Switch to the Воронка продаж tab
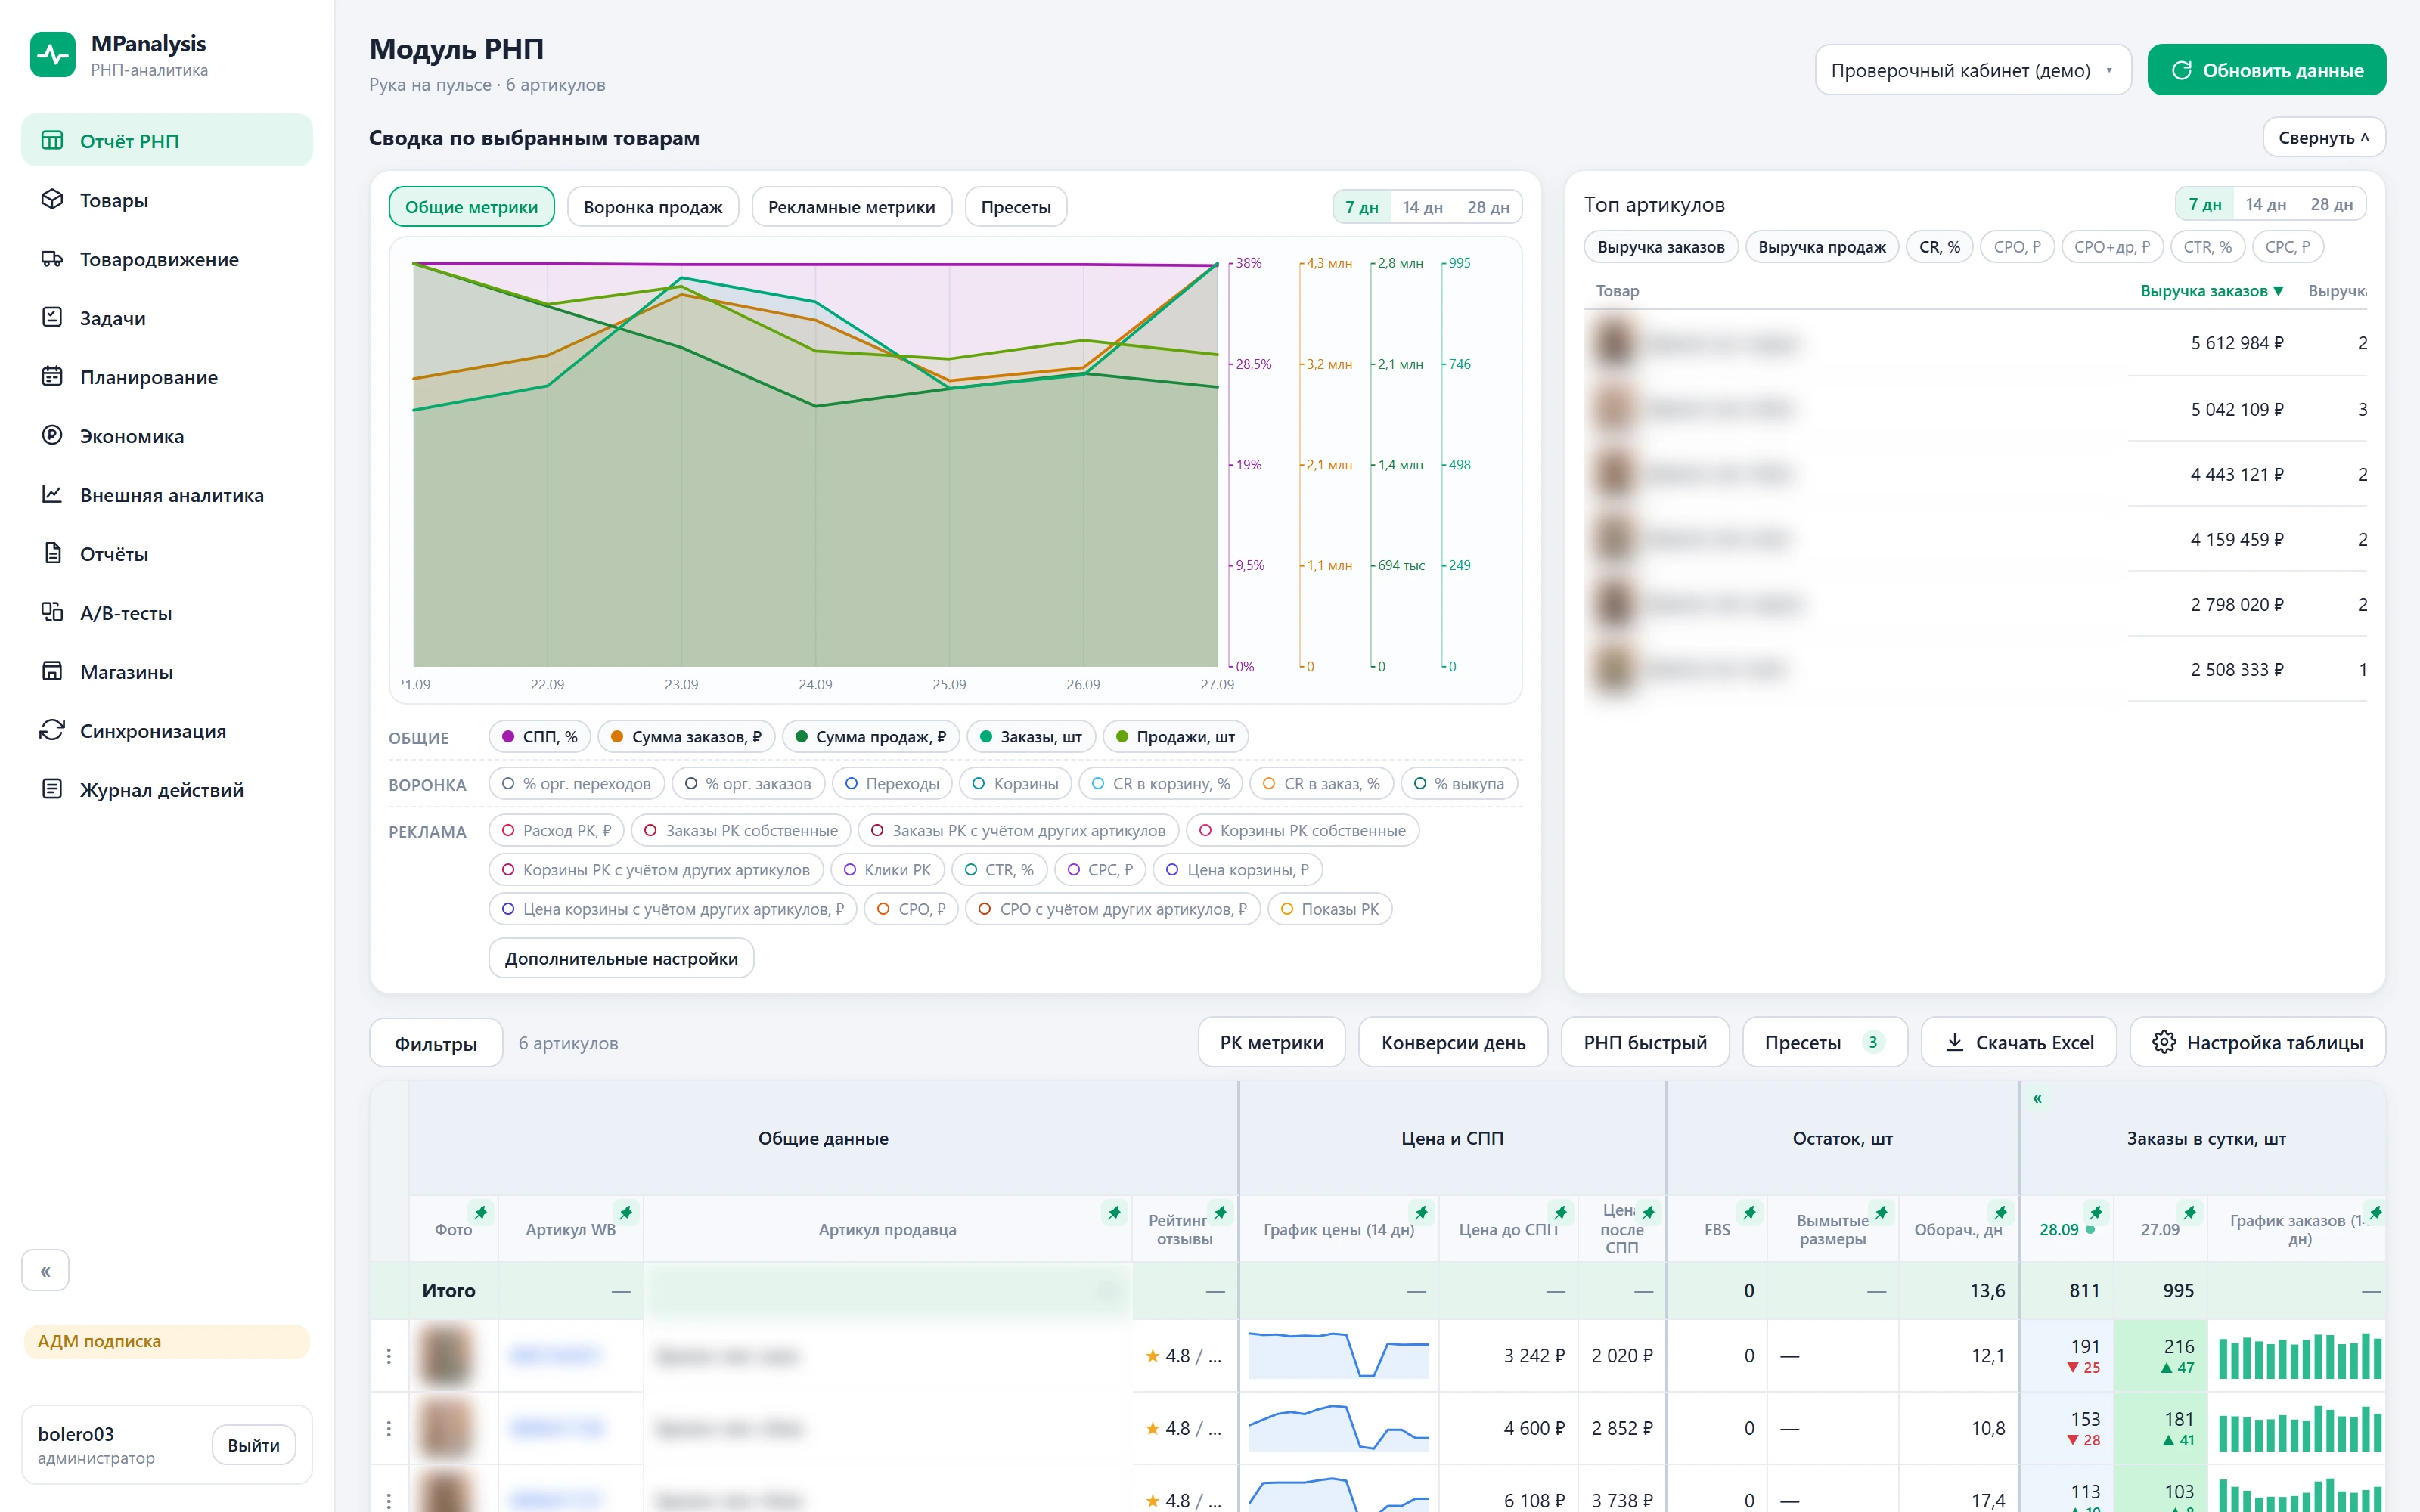 (652, 207)
